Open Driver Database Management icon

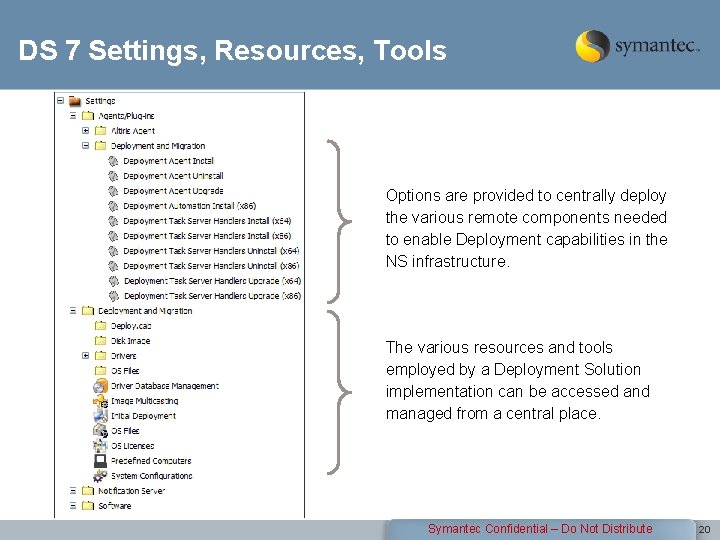(x=100, y=386)
